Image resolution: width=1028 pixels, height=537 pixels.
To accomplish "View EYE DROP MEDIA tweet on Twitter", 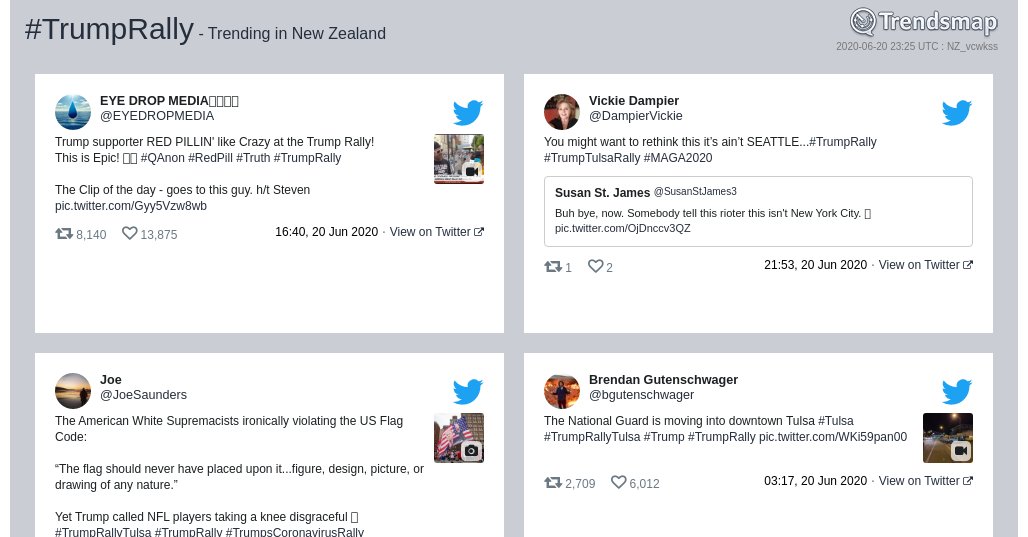I will click(437, 231).
